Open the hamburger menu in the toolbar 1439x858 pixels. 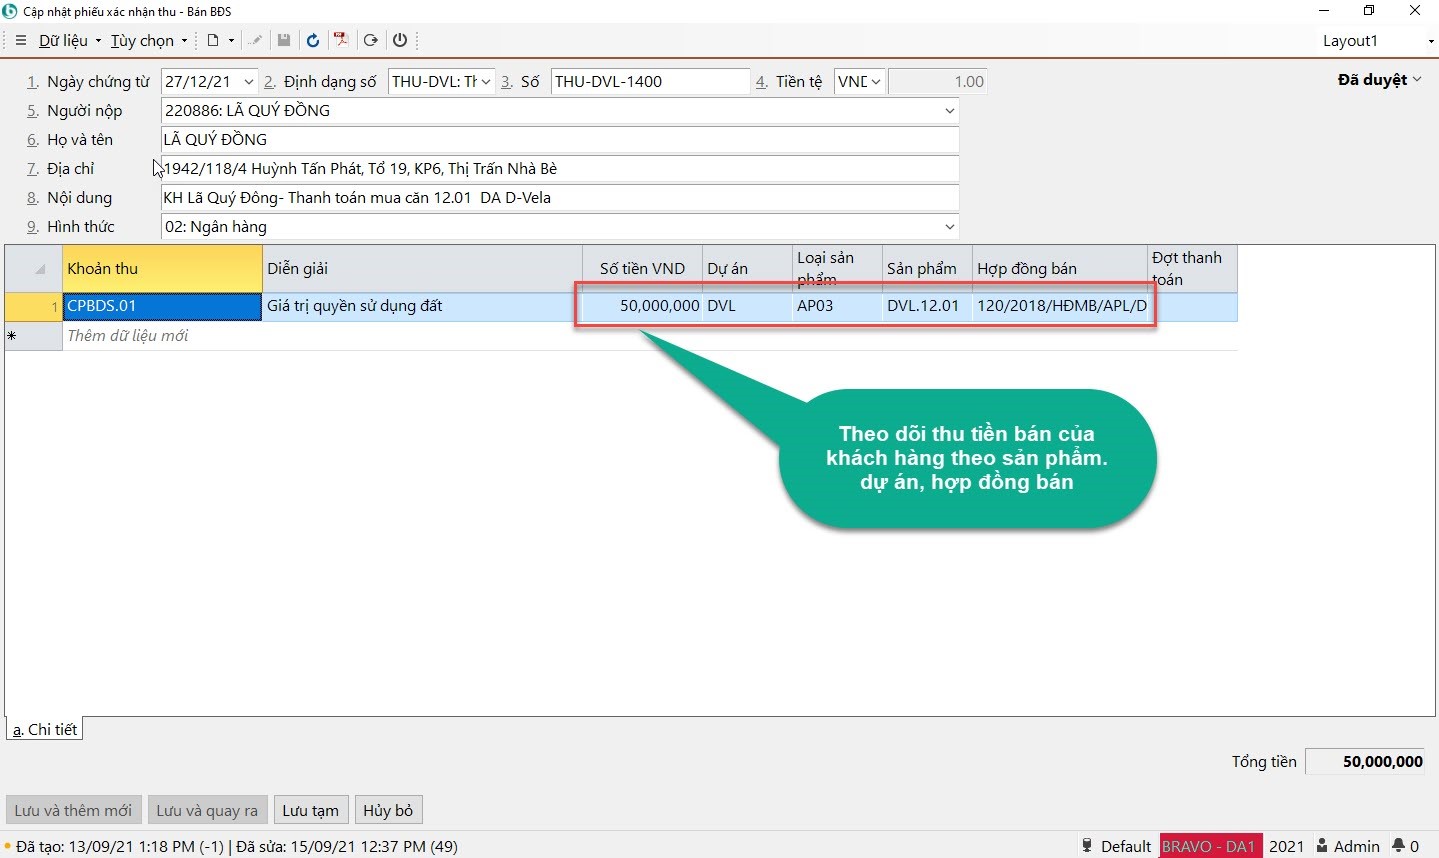click(x=21, y=40)
